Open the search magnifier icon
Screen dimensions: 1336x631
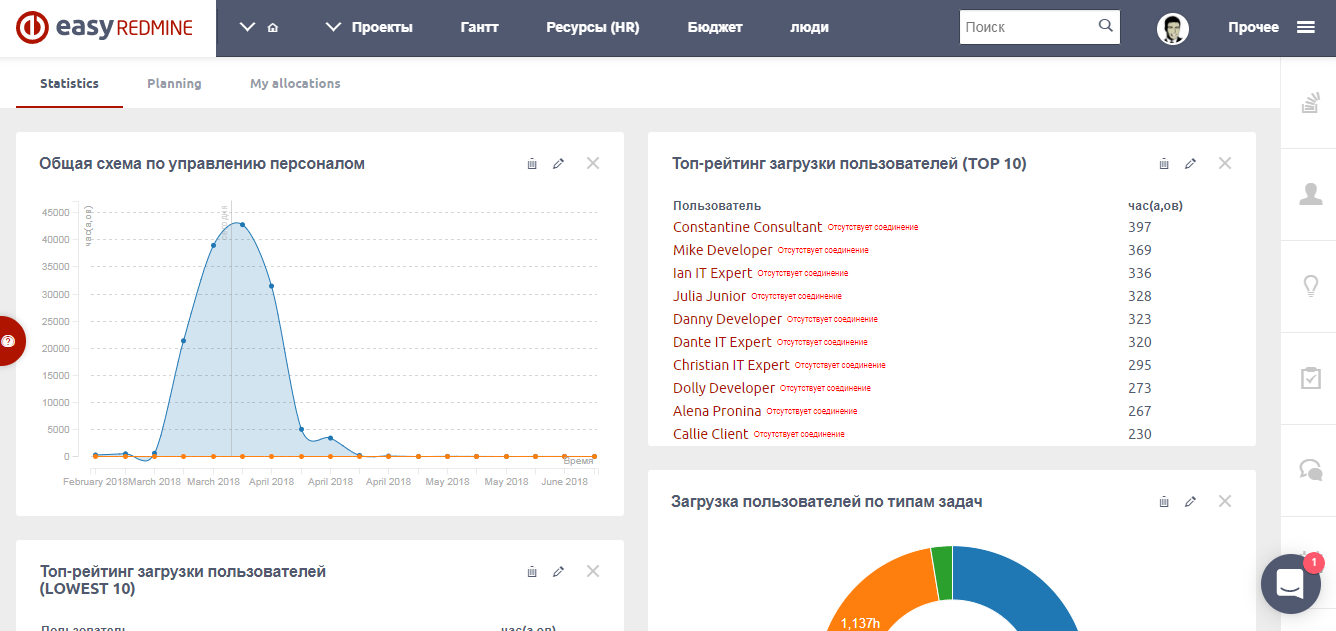(1106, 26)
